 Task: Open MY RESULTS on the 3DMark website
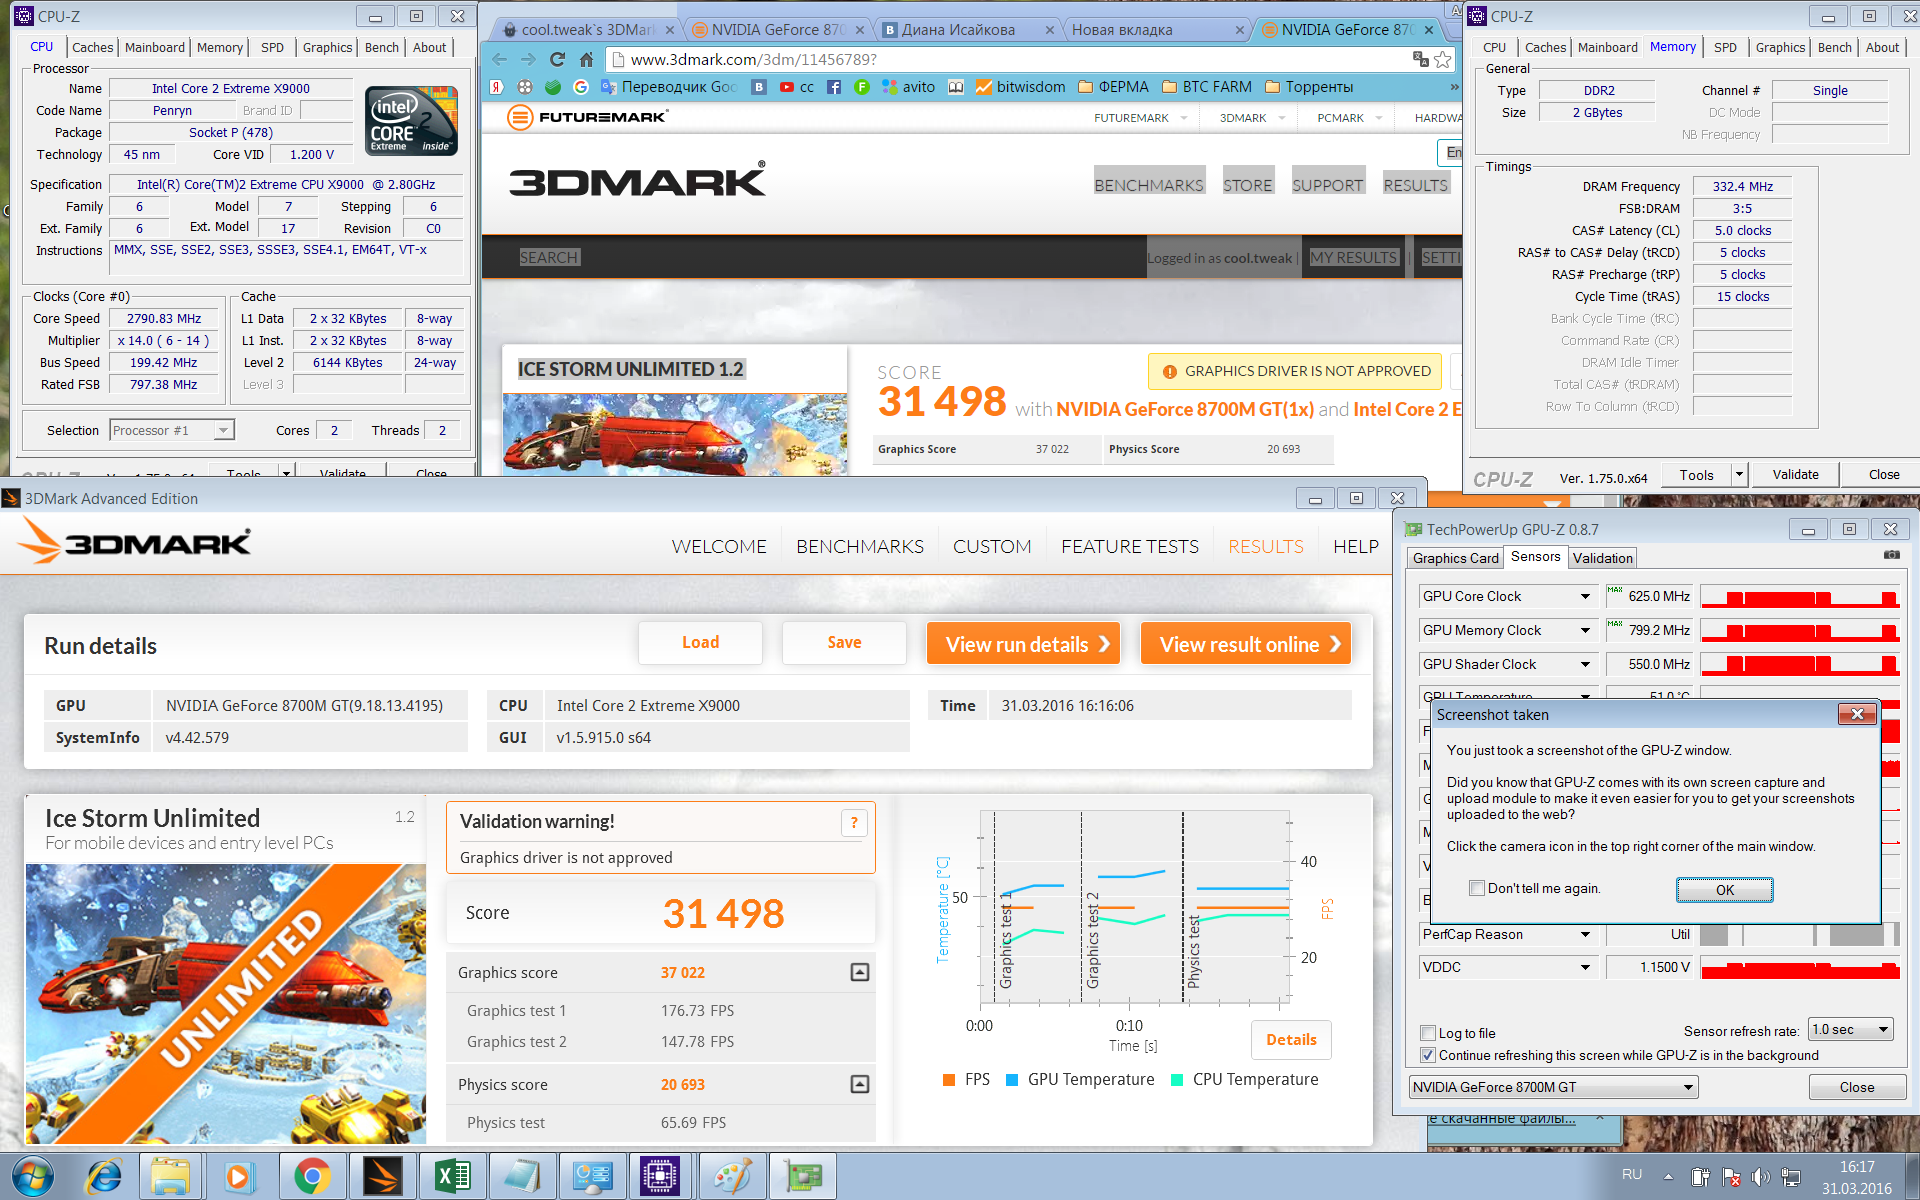pos(1353,257)
